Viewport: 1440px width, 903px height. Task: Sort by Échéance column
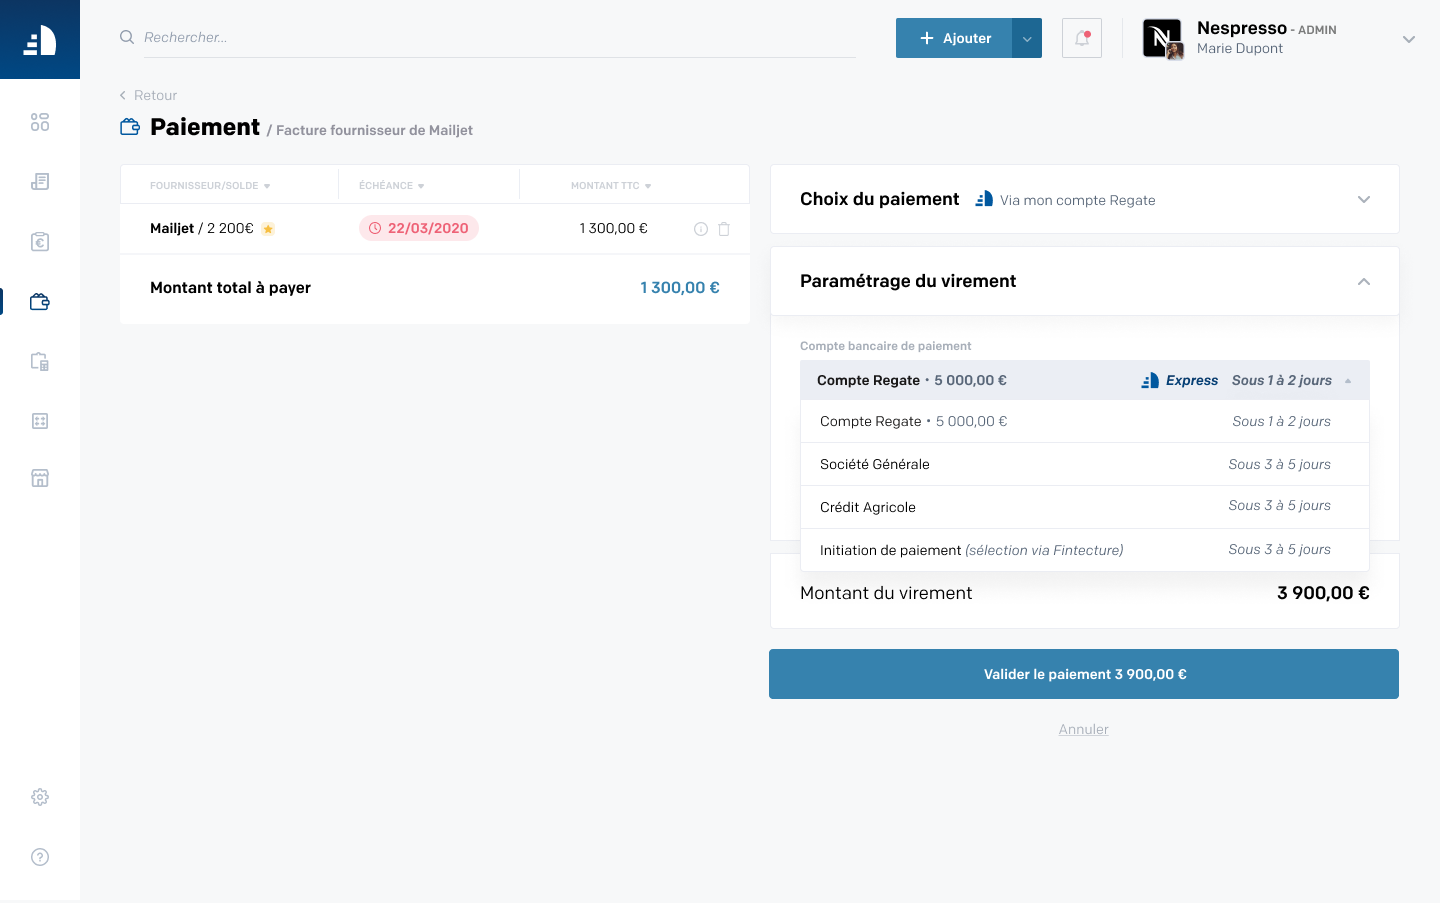click(392, 186)
